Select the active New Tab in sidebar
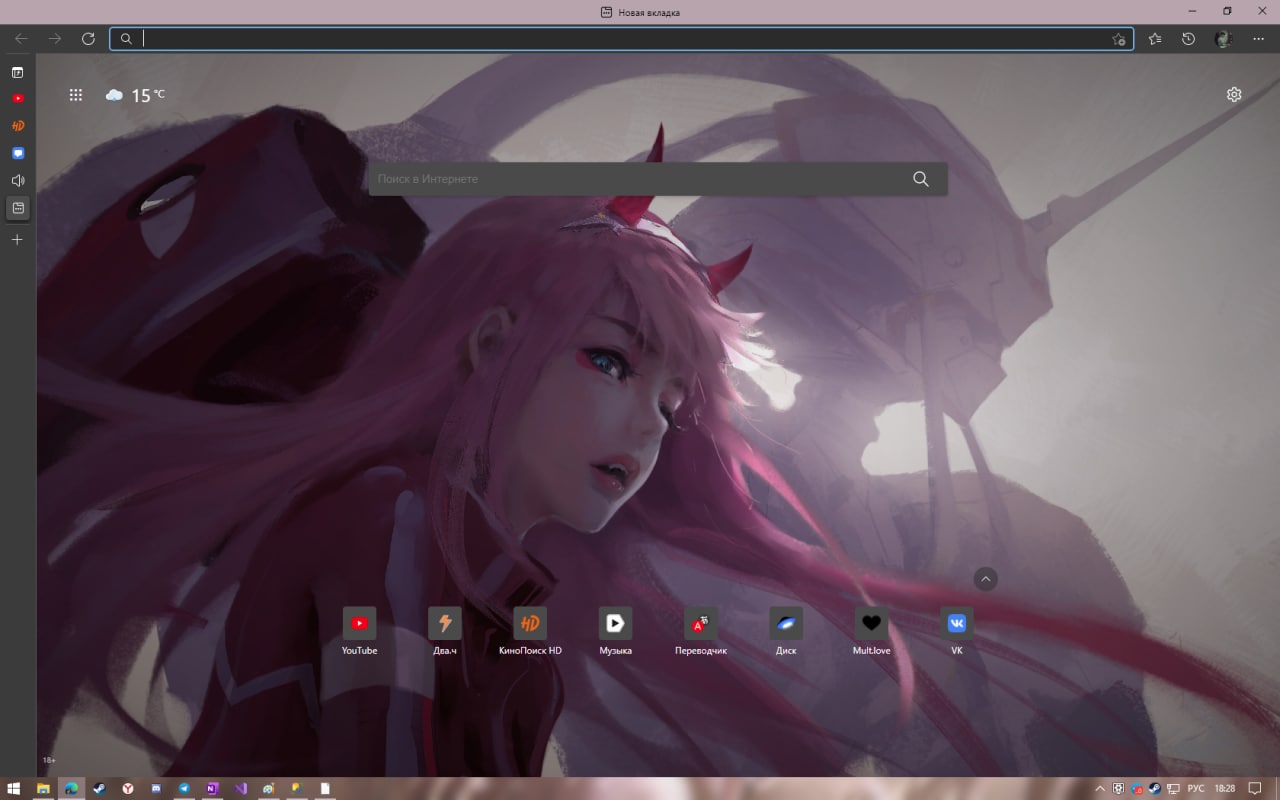1280x800 pixels. [17, 208]
